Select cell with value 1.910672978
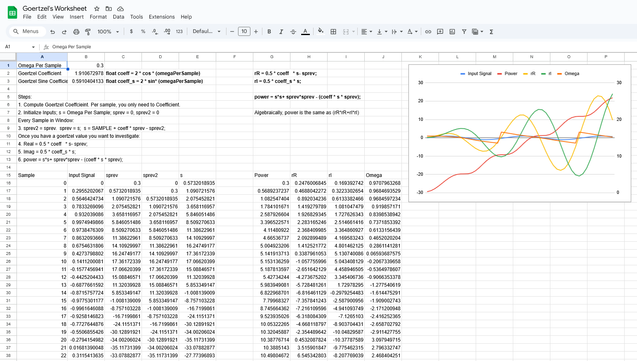The width and height of the screenshot is (637, 361). (x=86, y=73)
